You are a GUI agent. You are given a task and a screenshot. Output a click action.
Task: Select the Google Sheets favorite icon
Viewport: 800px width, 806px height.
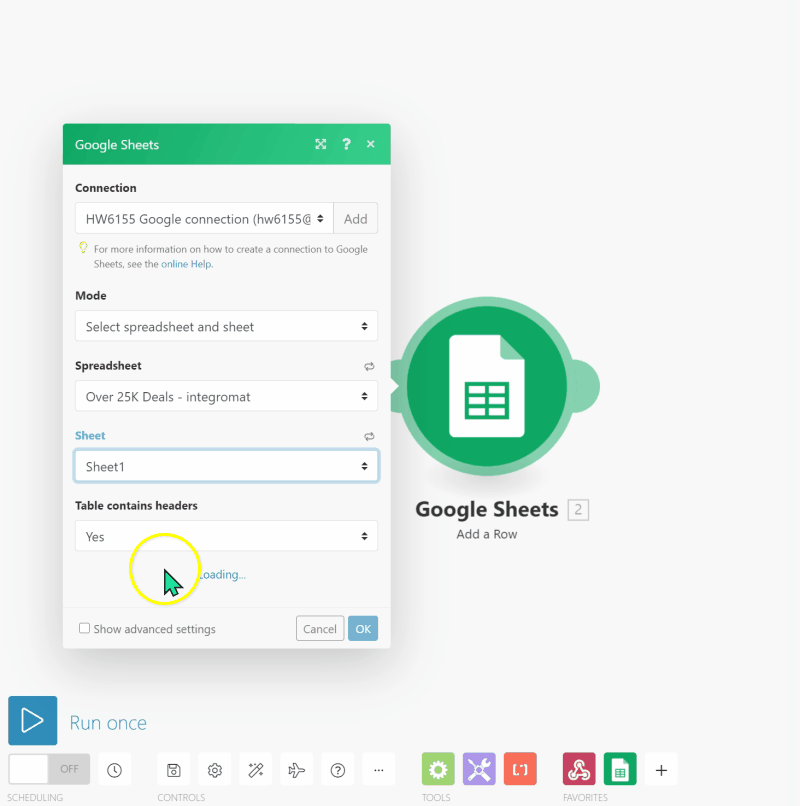pos(620,769)
